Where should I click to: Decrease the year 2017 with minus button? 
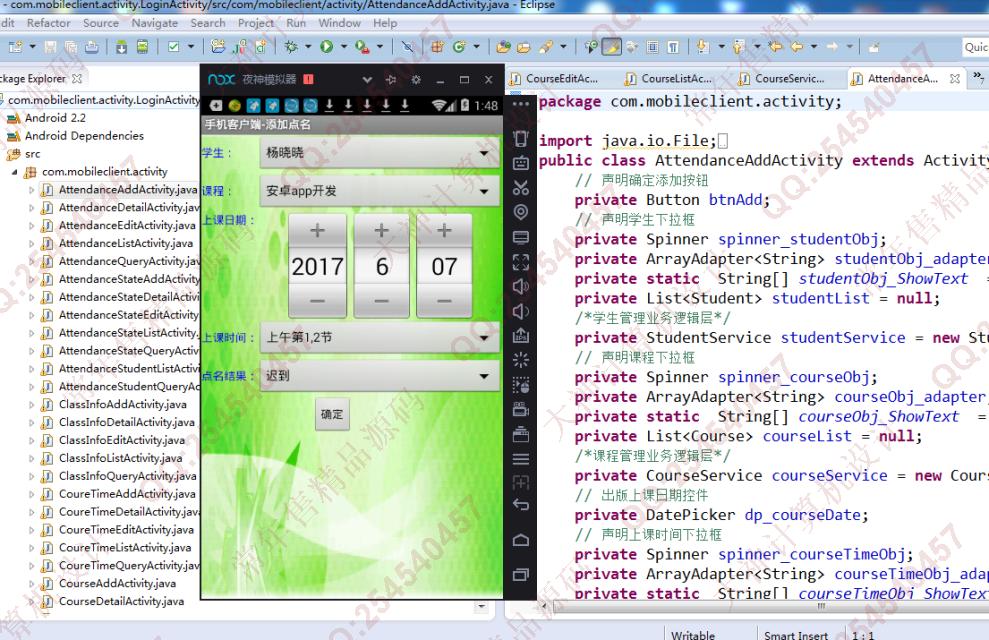pos(317,301)
